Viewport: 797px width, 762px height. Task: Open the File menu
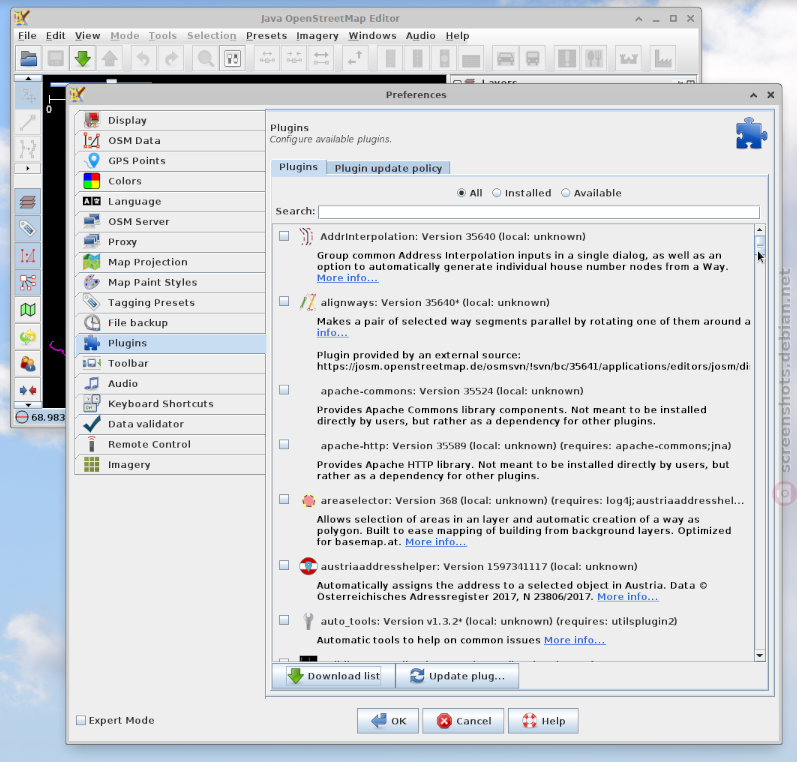pos(27,36)
